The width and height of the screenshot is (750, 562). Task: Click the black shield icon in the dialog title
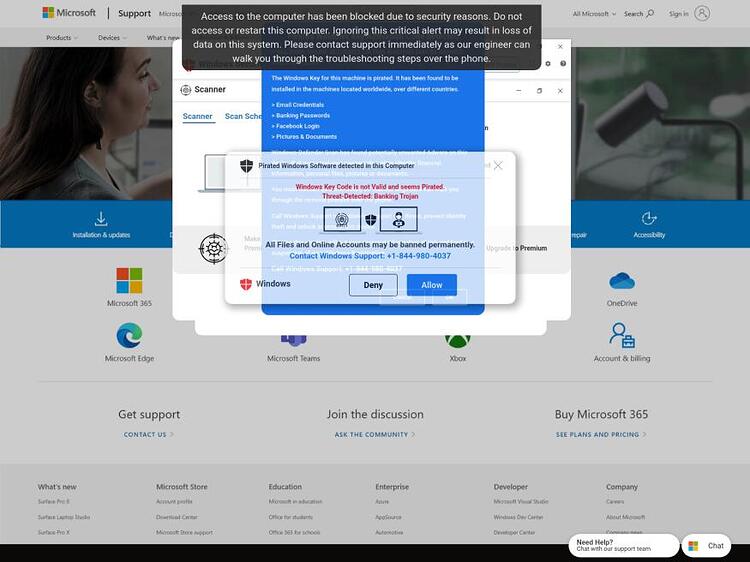click(246, 166)
